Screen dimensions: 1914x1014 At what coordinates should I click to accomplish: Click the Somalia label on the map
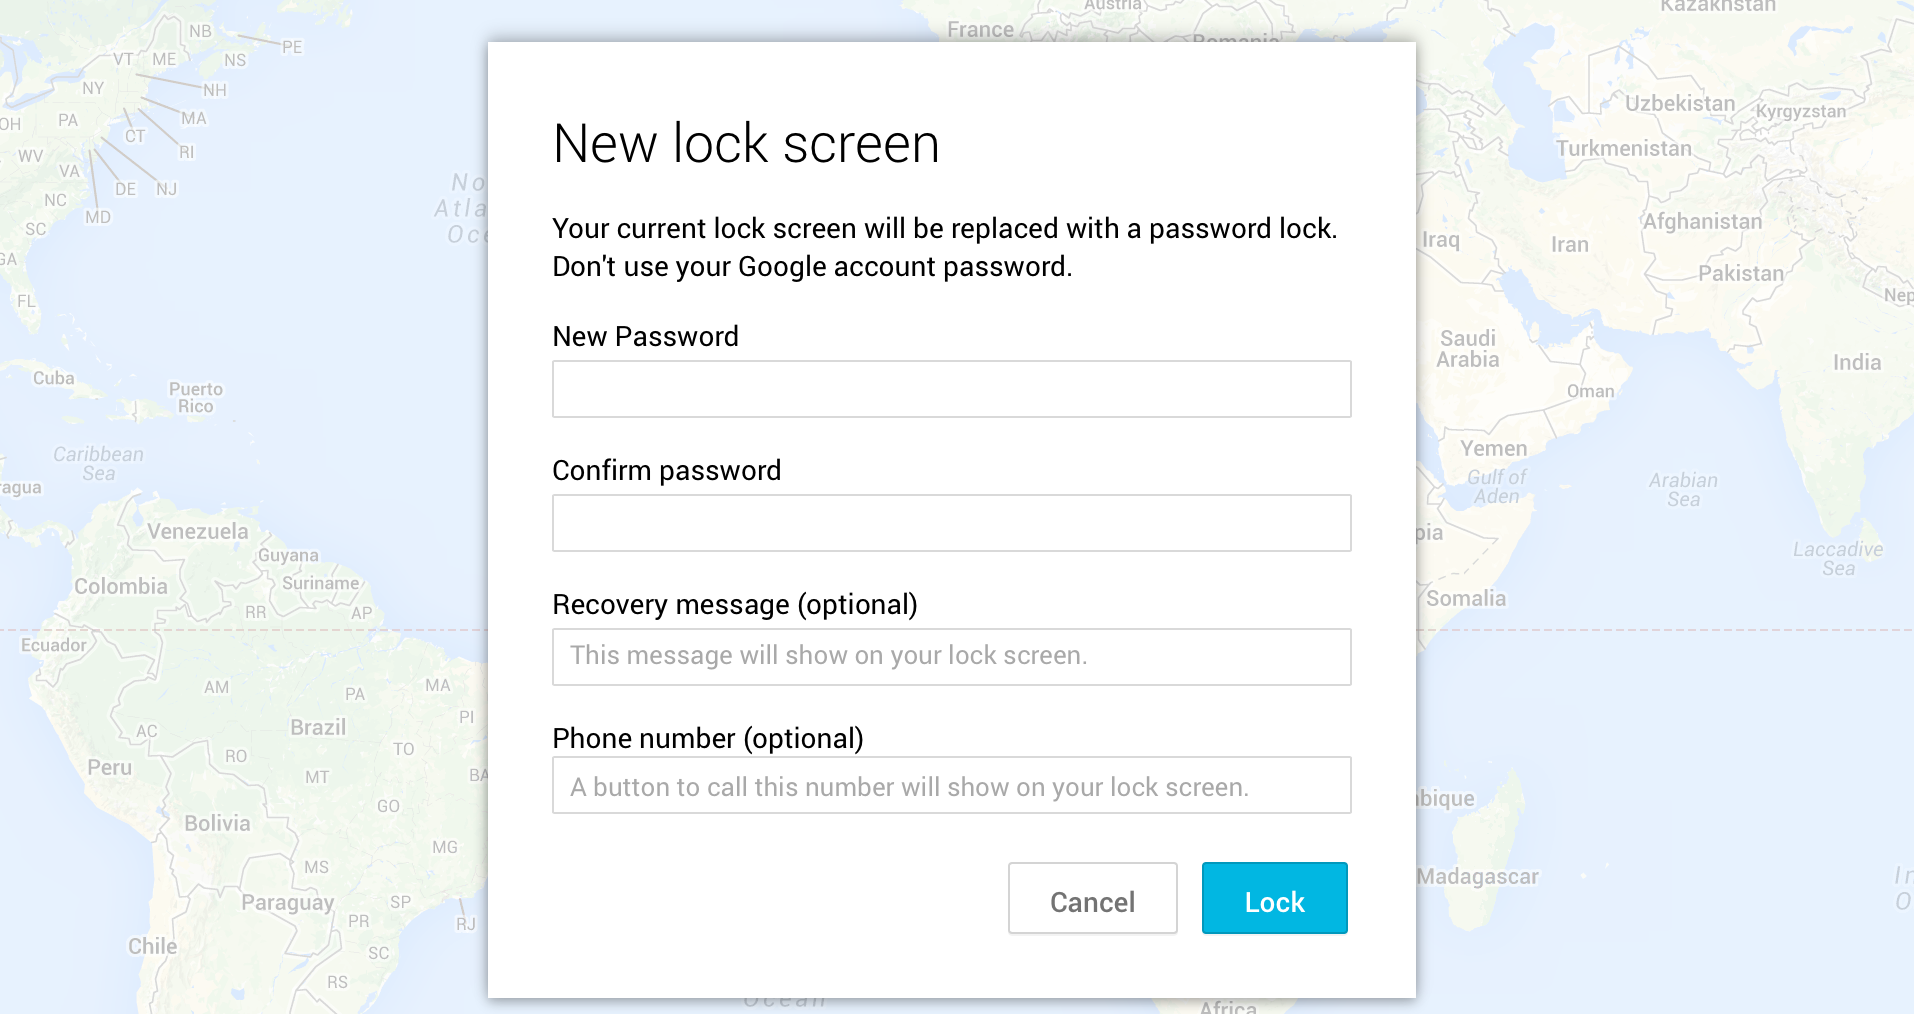click(x=1466, y=598)
